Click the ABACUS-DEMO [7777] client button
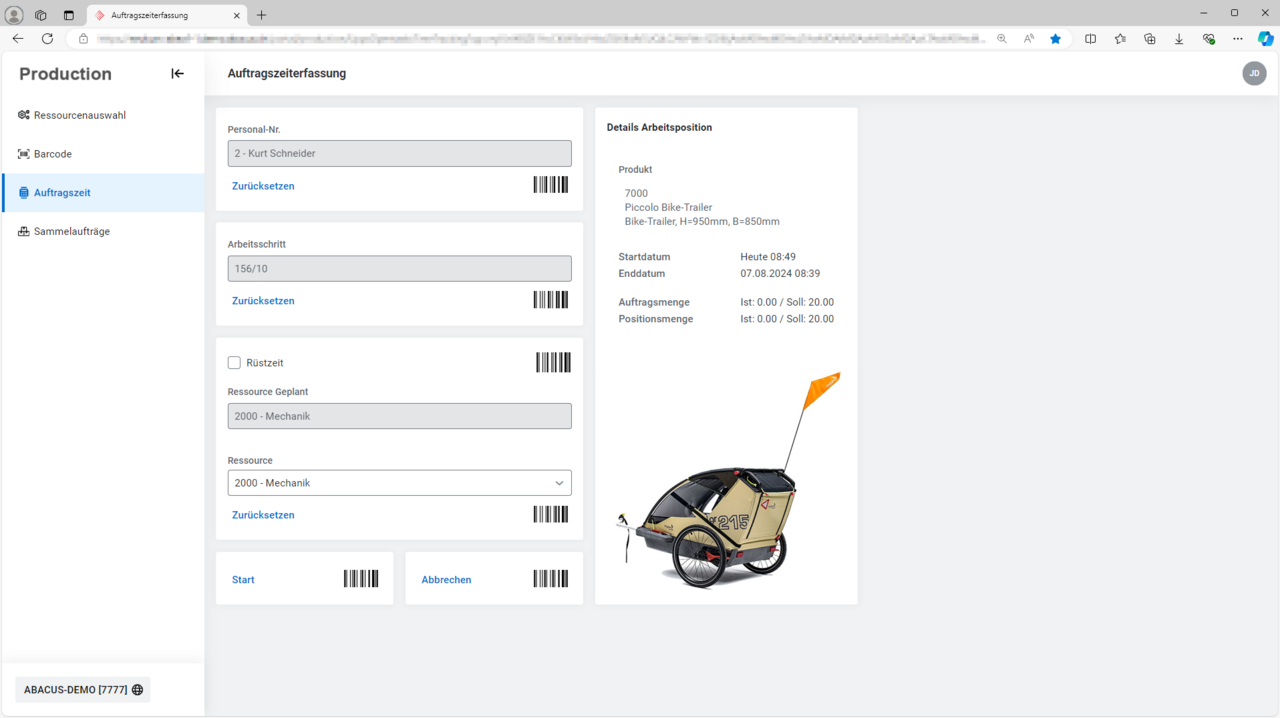 point(83,690)
